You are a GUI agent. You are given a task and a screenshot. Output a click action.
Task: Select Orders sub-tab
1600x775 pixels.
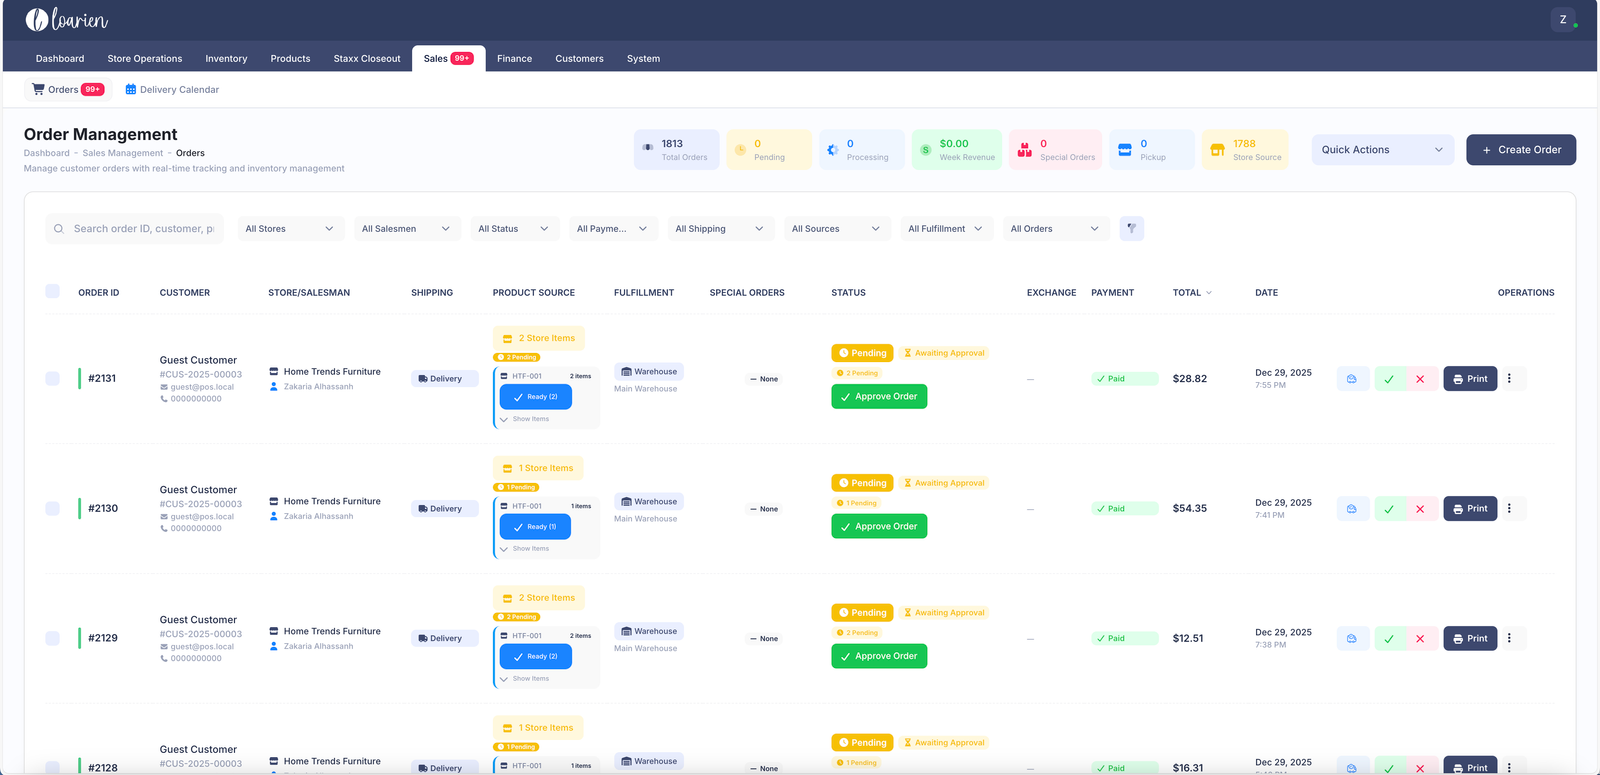pos(67,90)
